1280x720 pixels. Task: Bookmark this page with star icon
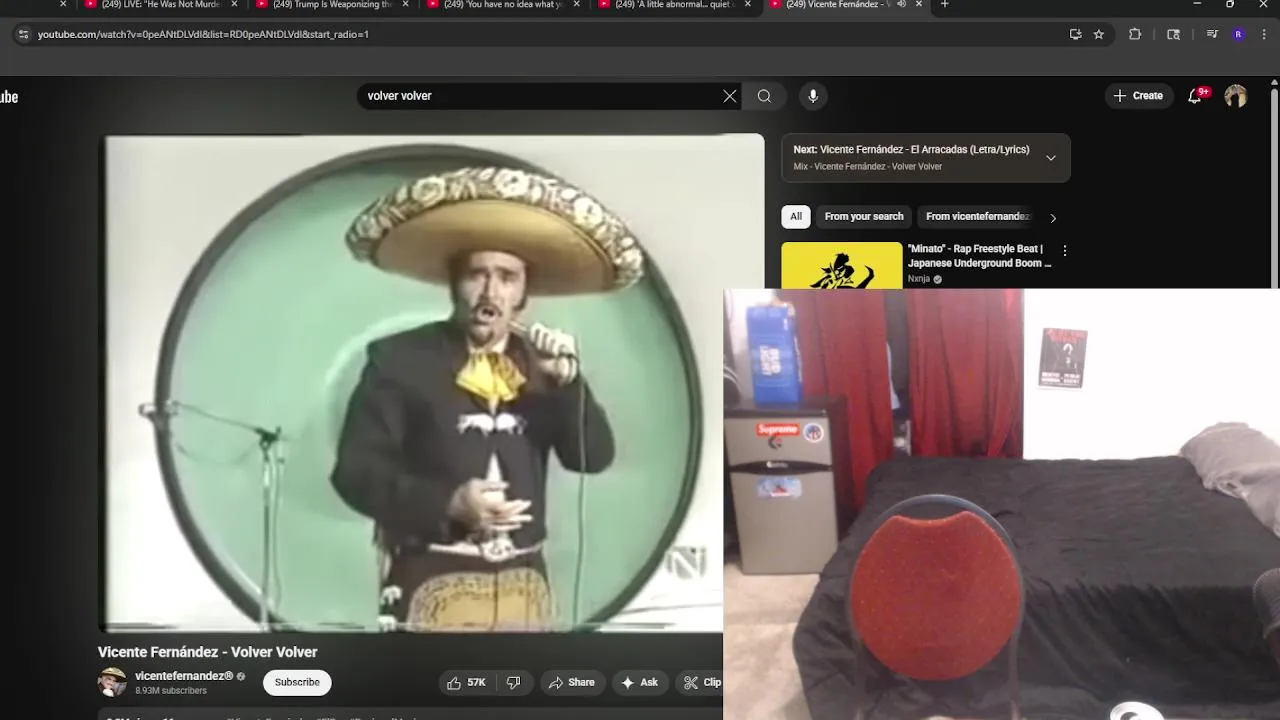click(1099, 34)
